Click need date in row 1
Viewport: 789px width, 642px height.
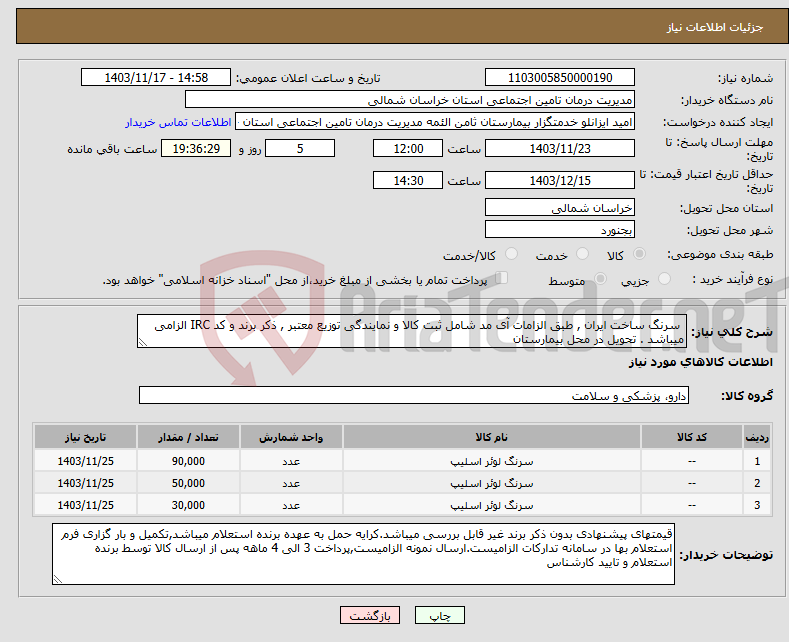click(86, 461)
